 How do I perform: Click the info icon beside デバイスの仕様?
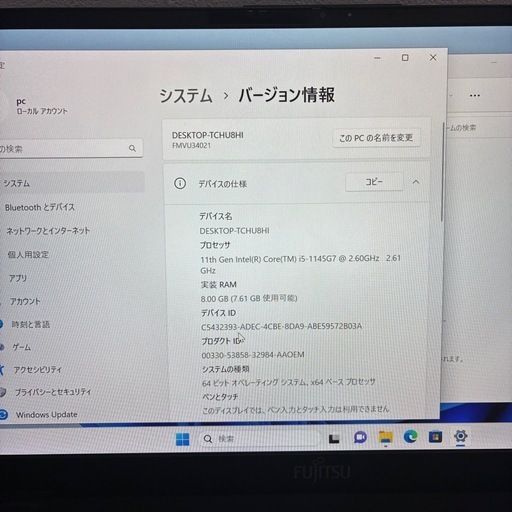(180, 183)
